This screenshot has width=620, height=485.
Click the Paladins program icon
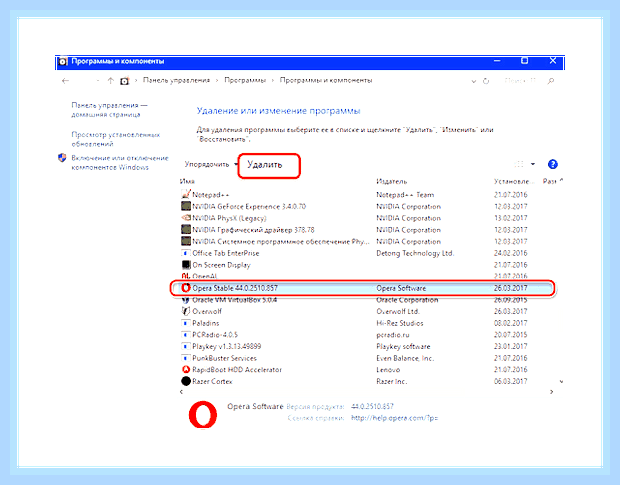click(x=185, y=323)
